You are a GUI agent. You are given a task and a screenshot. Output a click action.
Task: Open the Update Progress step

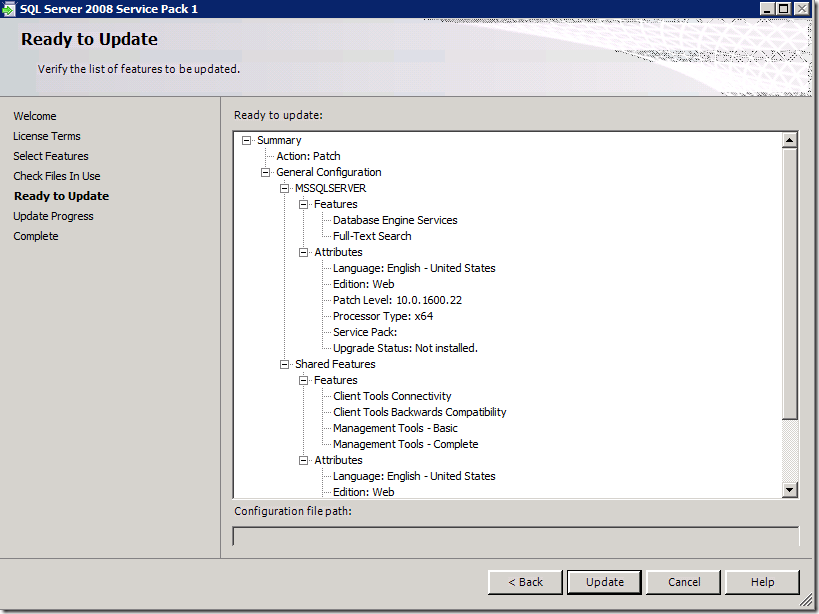pyautogui.click(x=53, y=216)
